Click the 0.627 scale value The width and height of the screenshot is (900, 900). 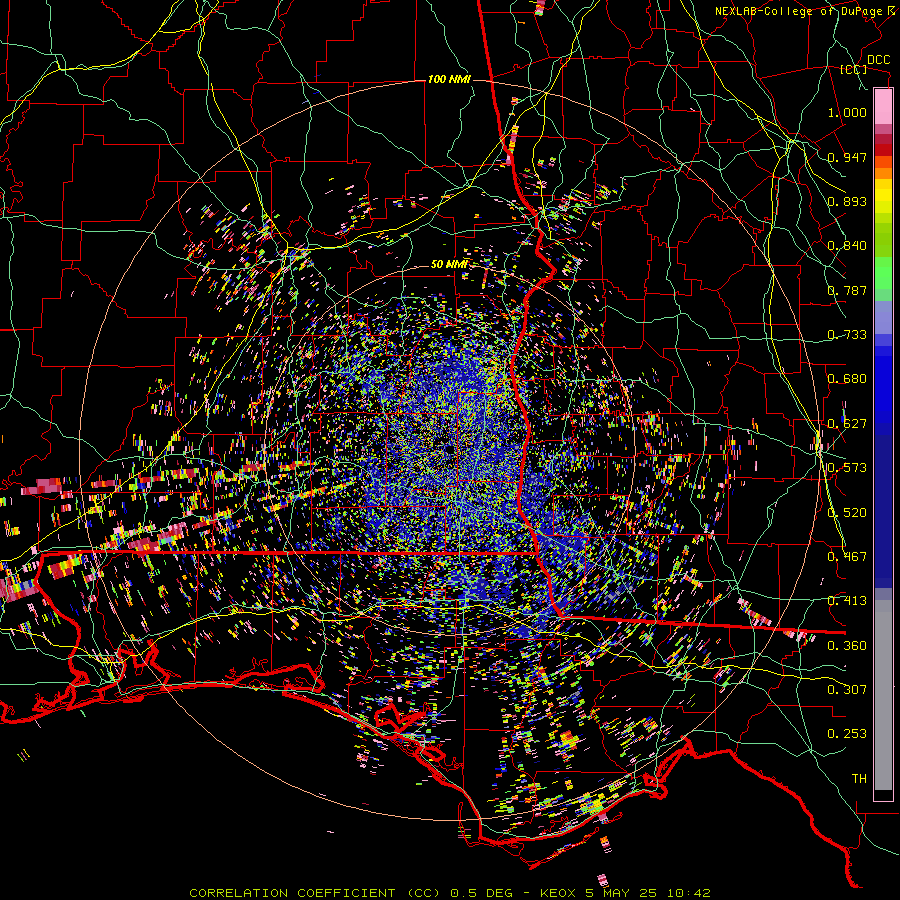tap(847, 424)
